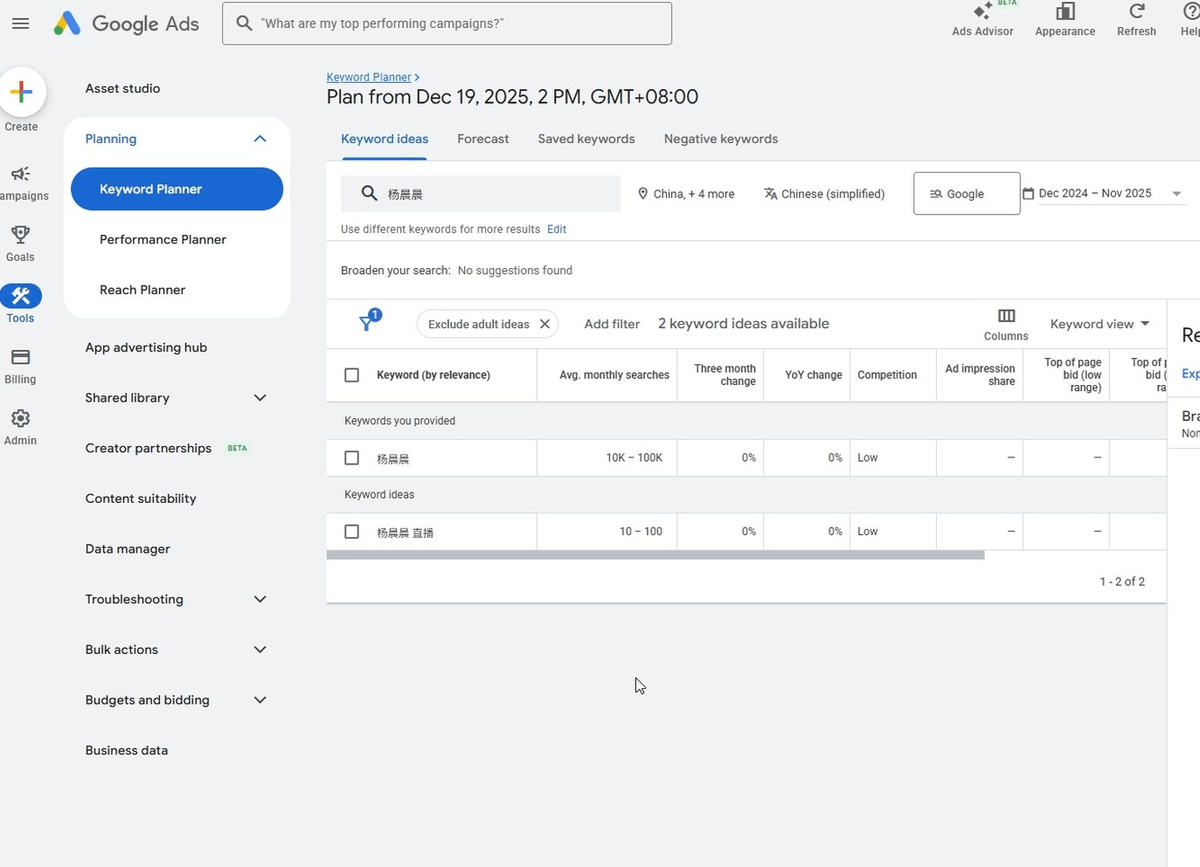Switch to the Keyword ideas tab
The image size is (1200, 867).
tap(385, 139)
